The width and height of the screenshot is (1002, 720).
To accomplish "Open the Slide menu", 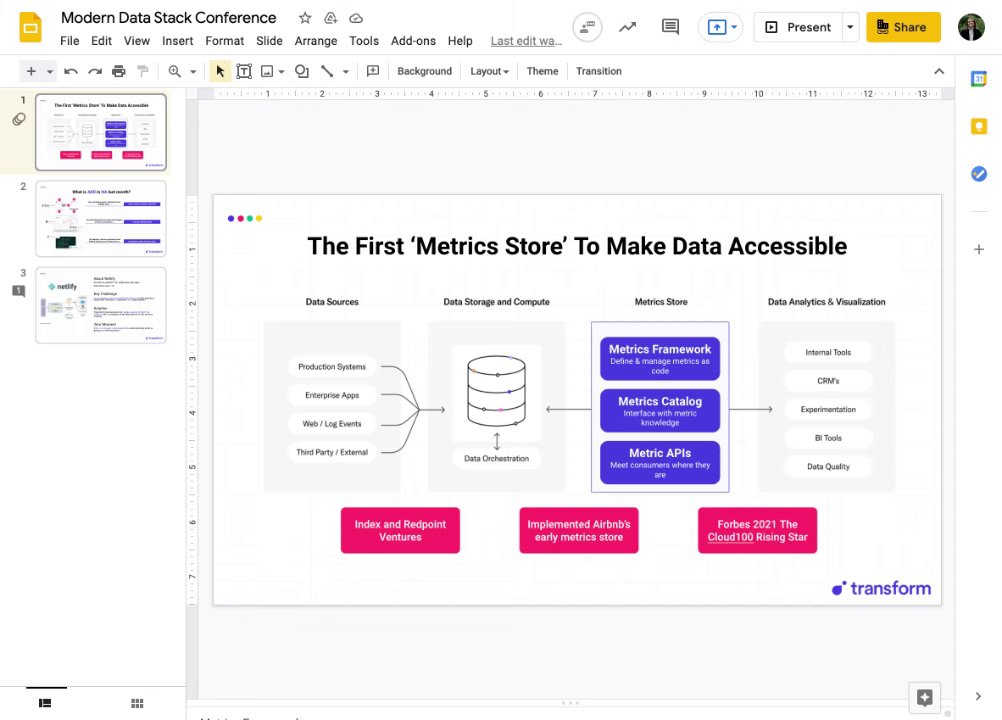I will click(269, 41).
